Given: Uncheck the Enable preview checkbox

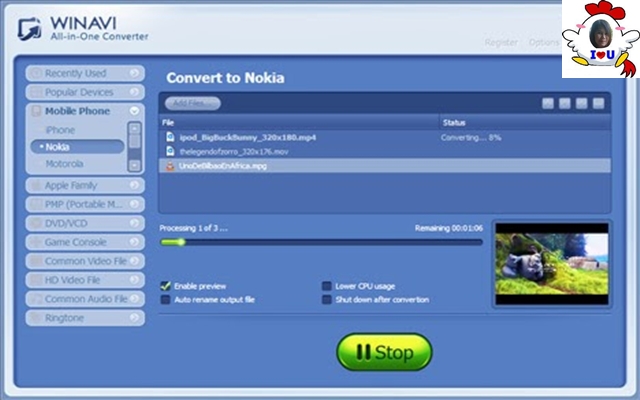Looking at the screenshot, I should coord(165,286).
